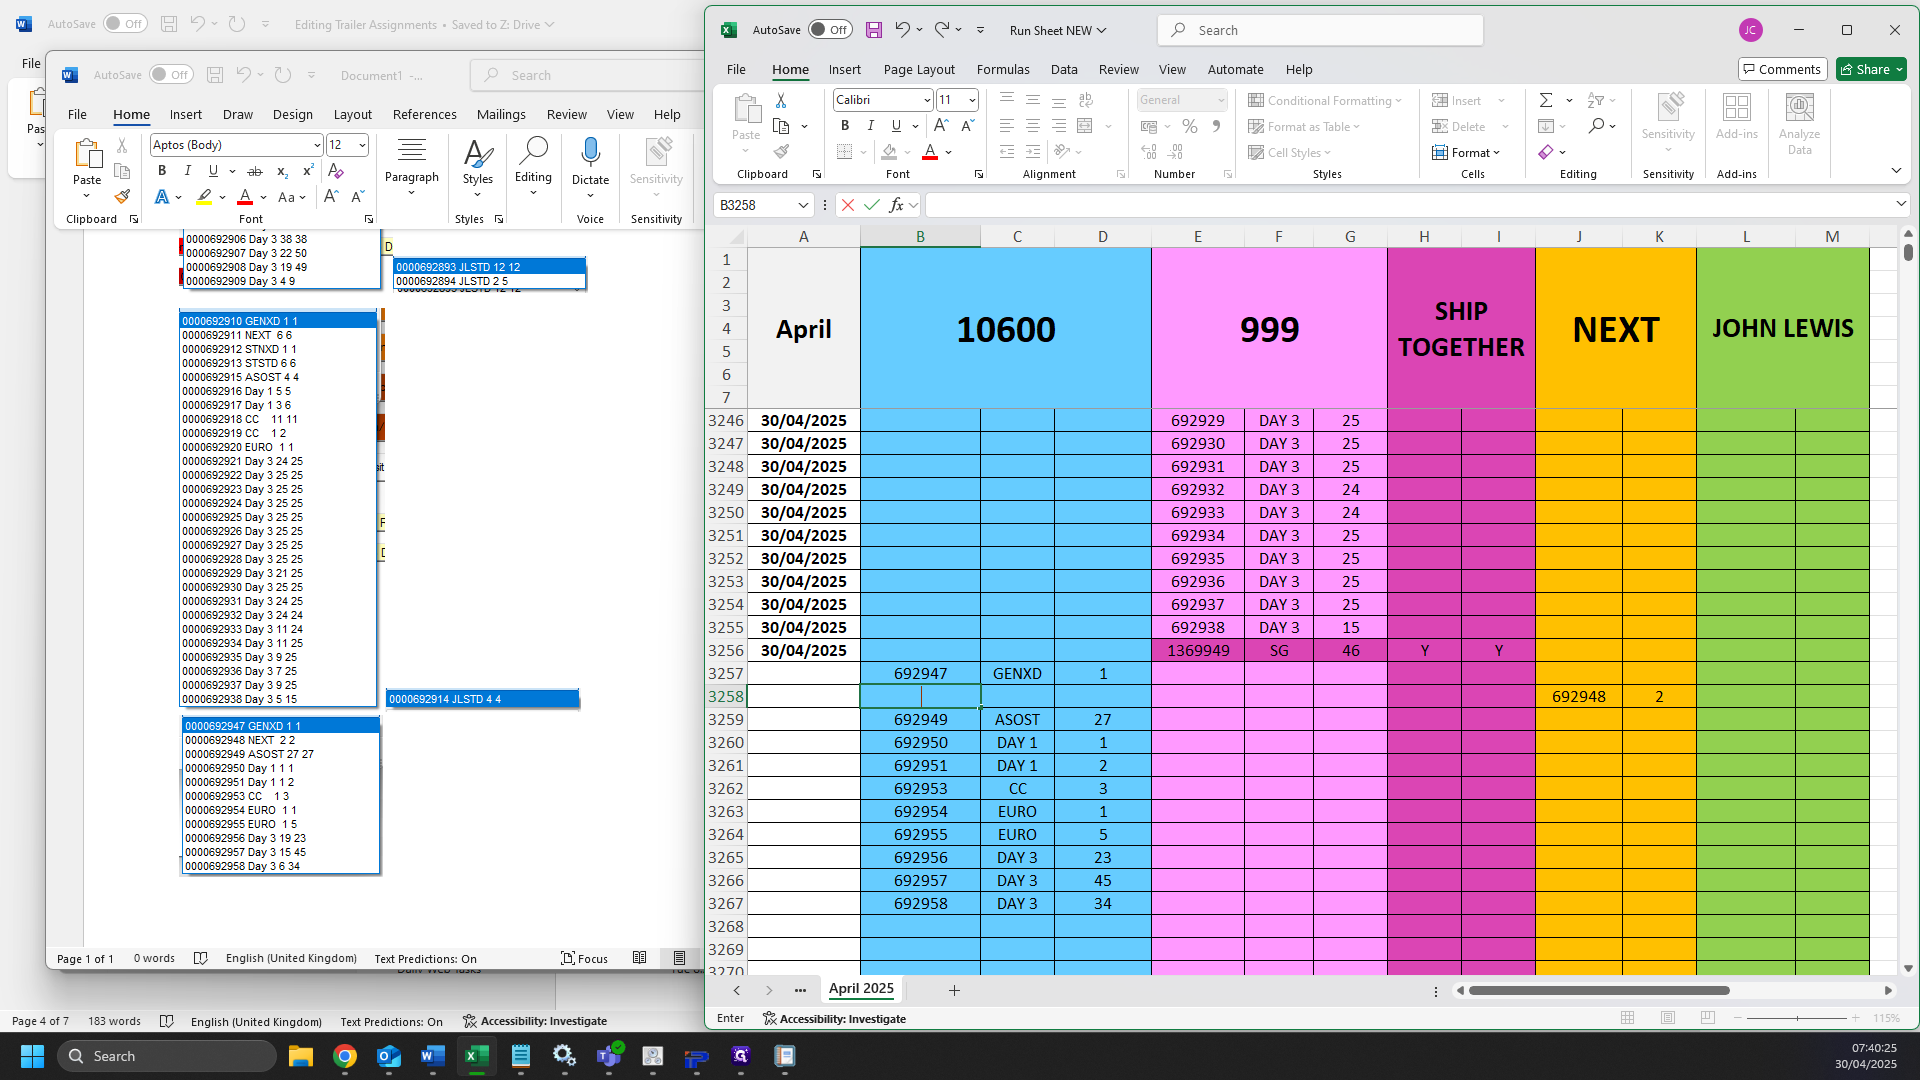Click Word Text Highlight Color
This screenshot has width=1920, height=1080.
pos(204,197)
